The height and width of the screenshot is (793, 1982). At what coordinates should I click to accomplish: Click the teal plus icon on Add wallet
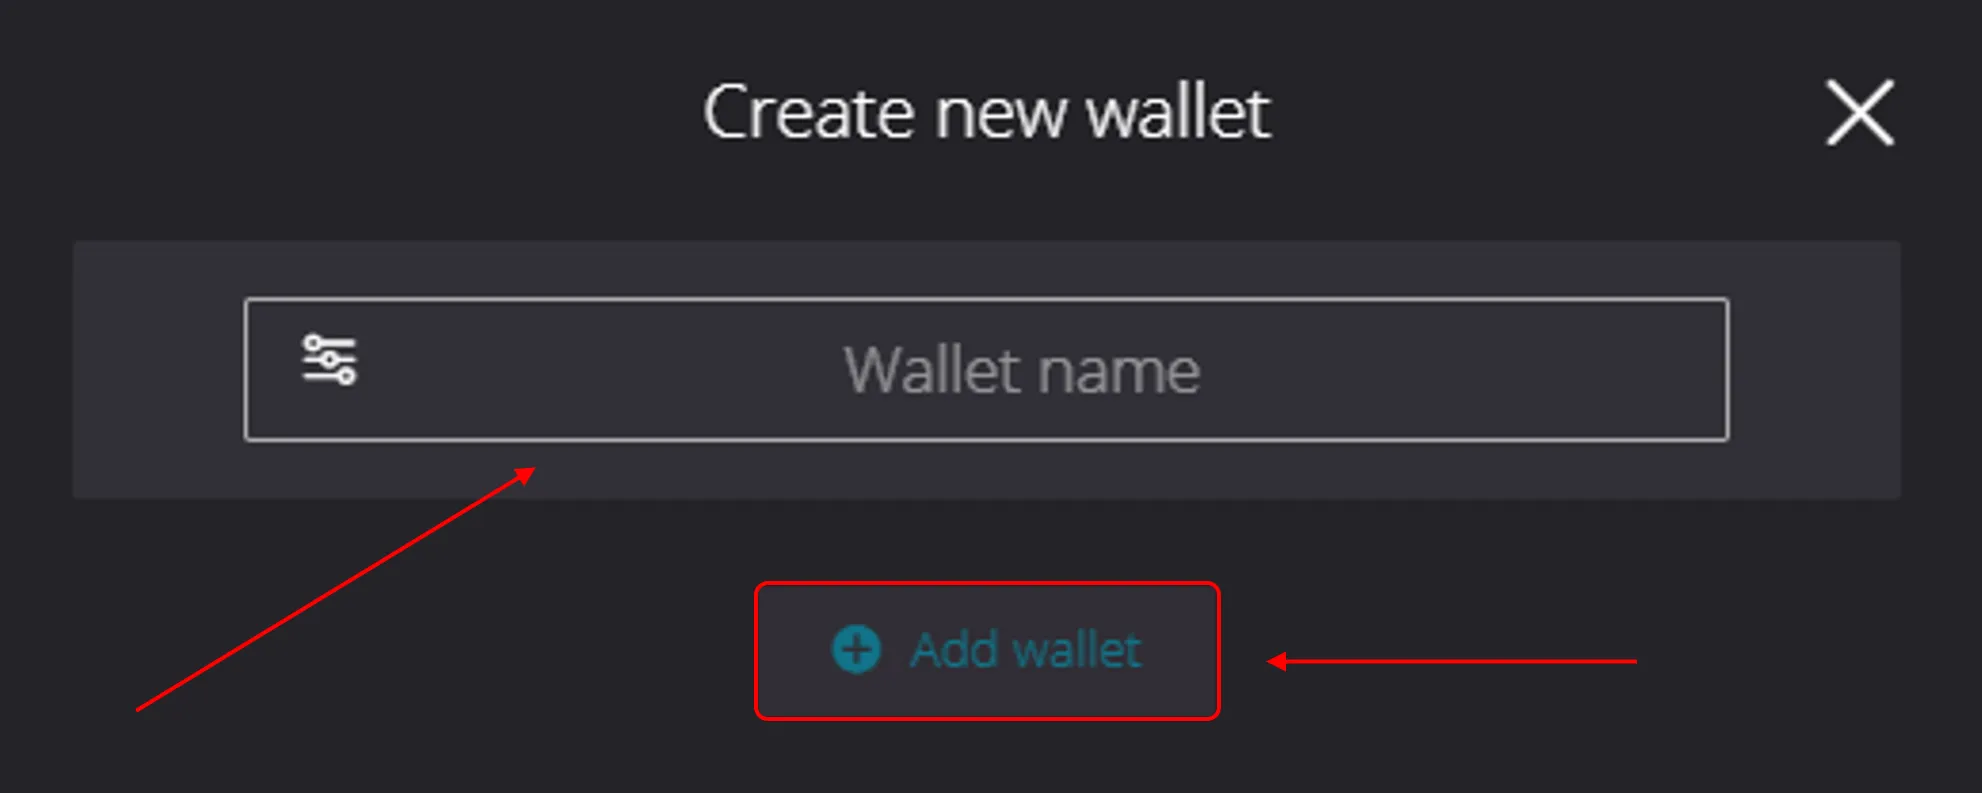856,650
